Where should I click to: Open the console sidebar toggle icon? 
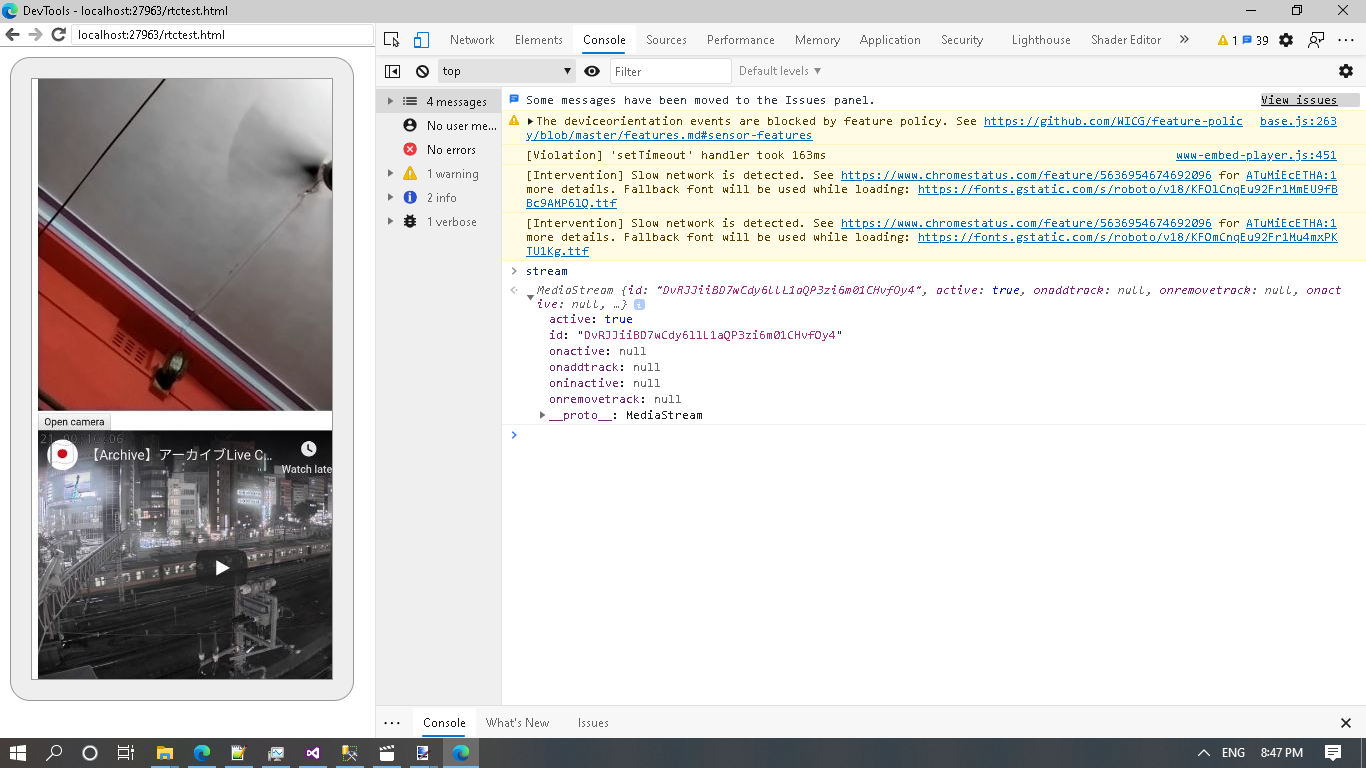(391, 70)
